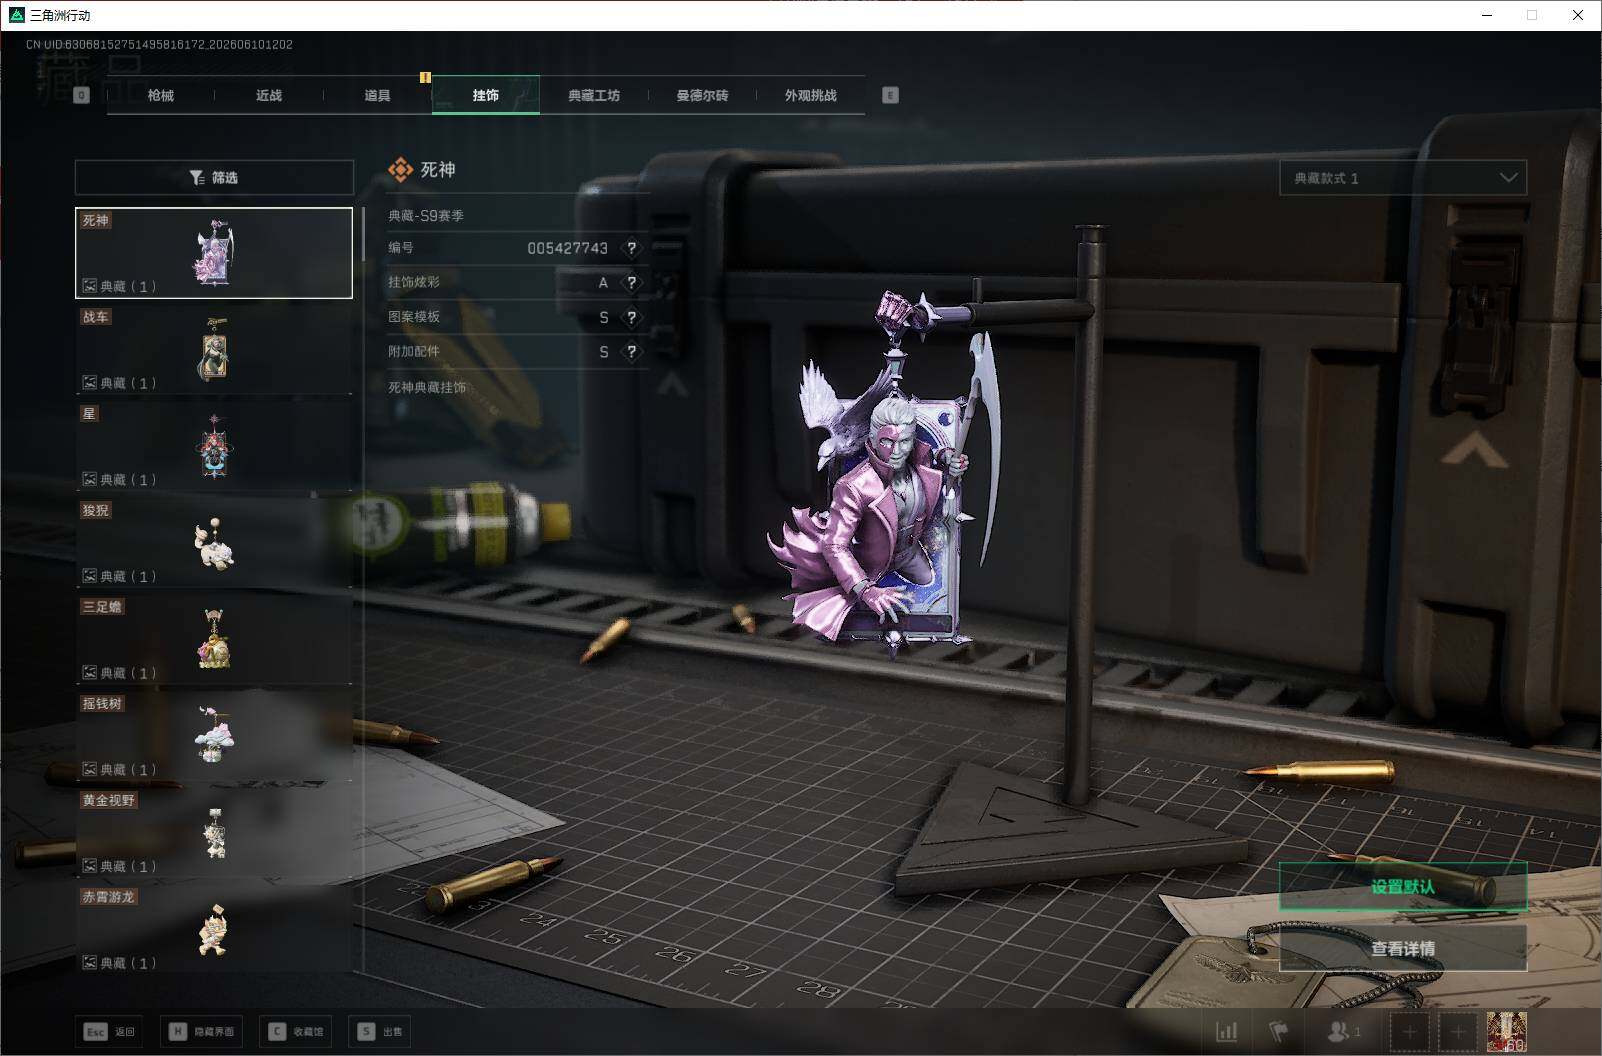Go to the 典藏工坊 tab
1602x1056 pixels.
(594, 95)
